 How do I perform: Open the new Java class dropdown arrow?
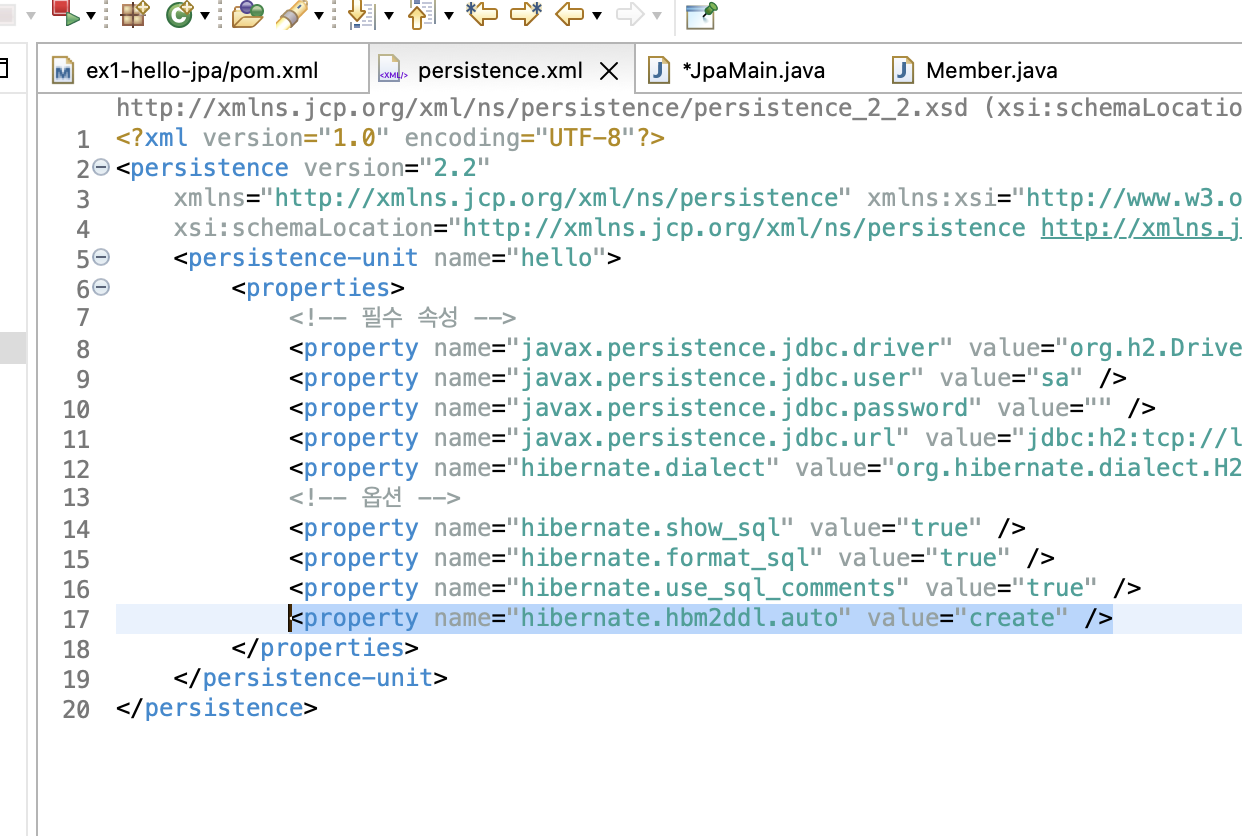point(205,15)
